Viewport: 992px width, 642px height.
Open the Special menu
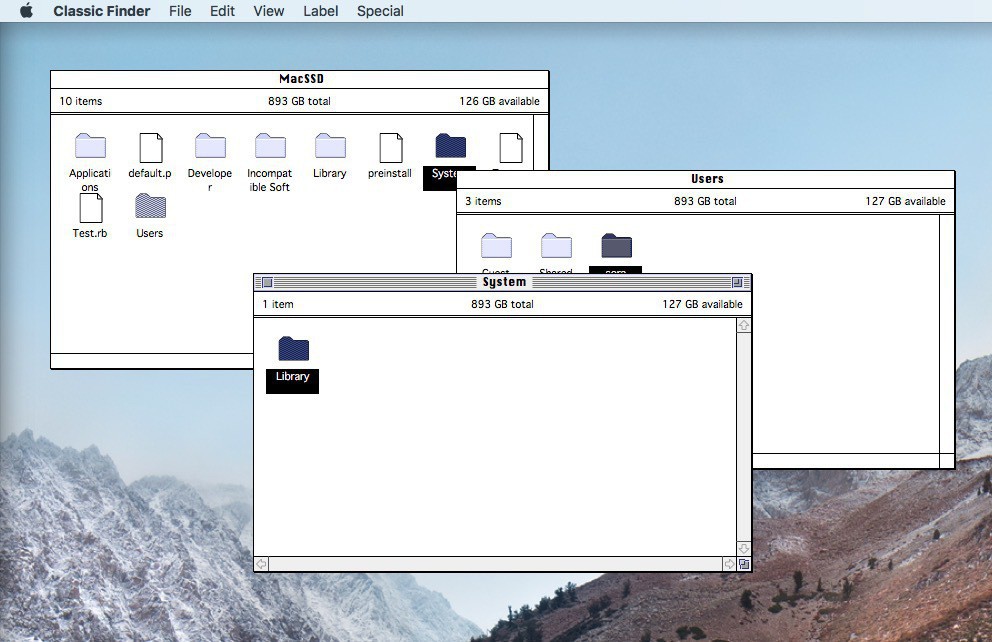pyautogui.click(x=380, y=11)
